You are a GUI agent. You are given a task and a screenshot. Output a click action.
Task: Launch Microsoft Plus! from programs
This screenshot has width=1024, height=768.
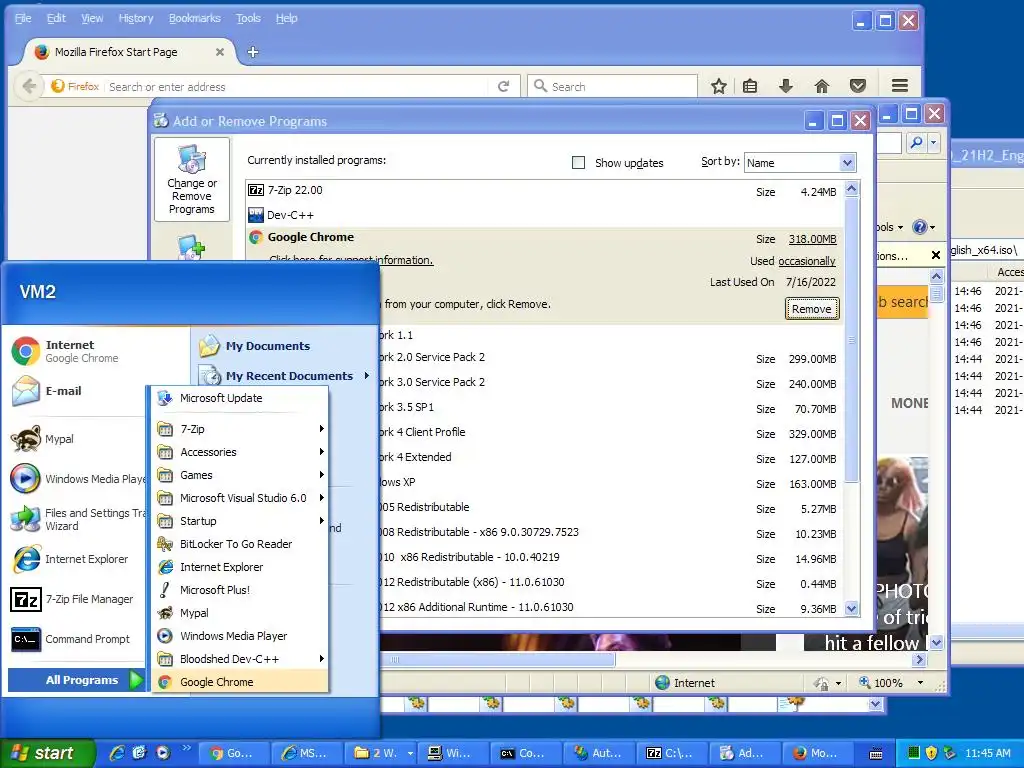(x=240, y=590)
